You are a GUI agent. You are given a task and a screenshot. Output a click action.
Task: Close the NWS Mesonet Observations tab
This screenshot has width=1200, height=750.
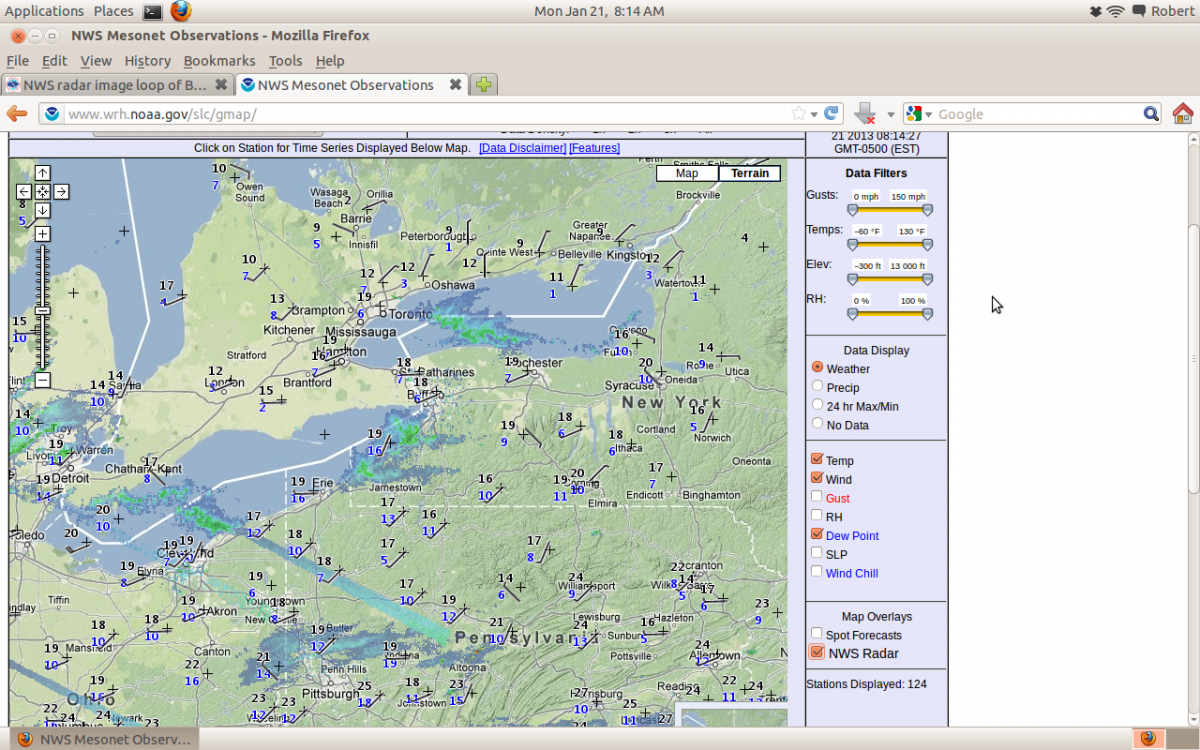(x=455, y=85)
